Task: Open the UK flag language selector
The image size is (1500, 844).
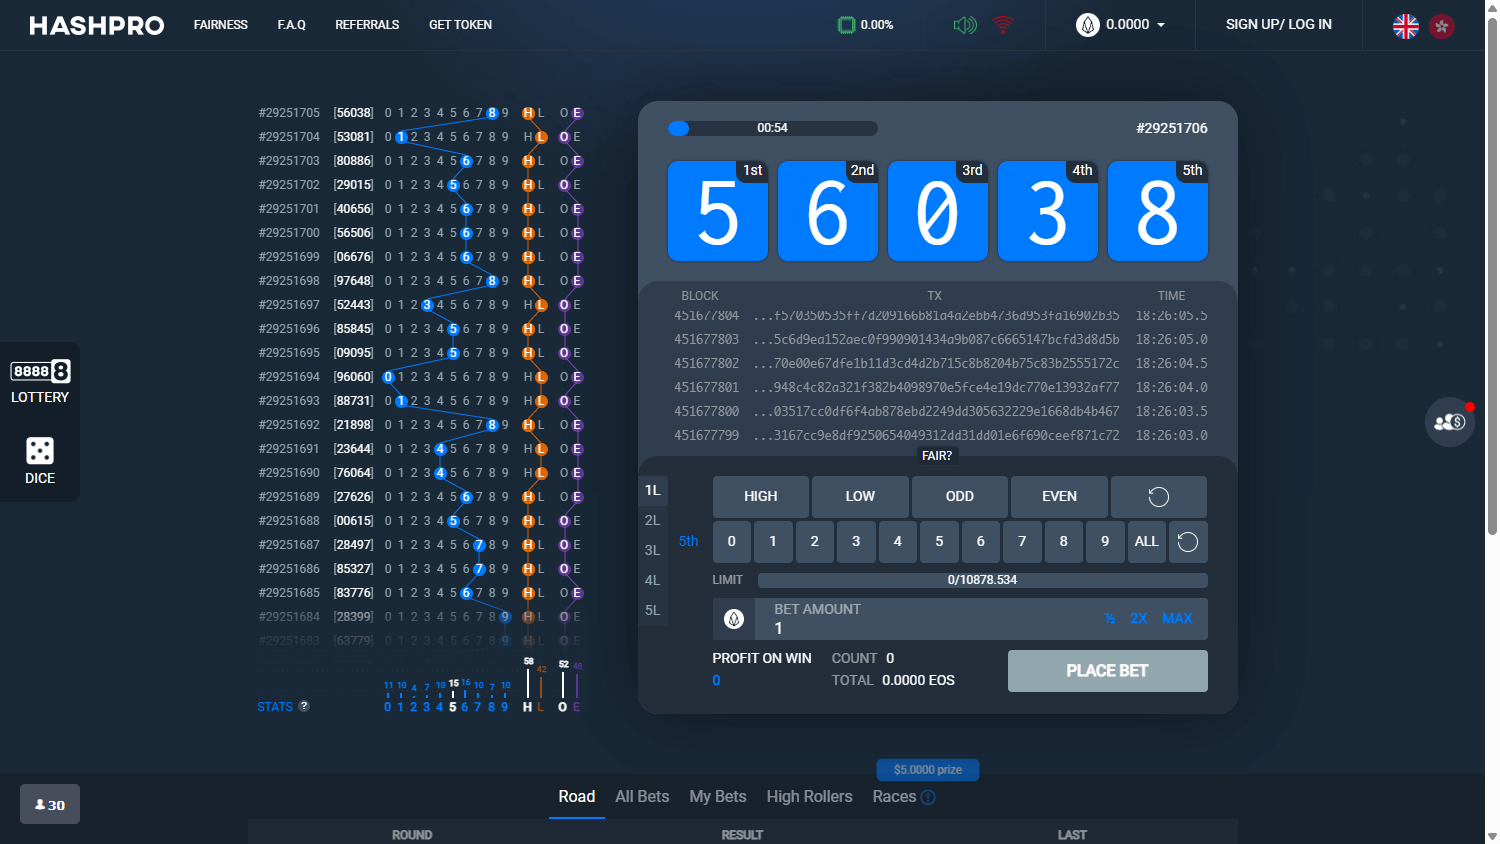Action: click(1406, 27)
